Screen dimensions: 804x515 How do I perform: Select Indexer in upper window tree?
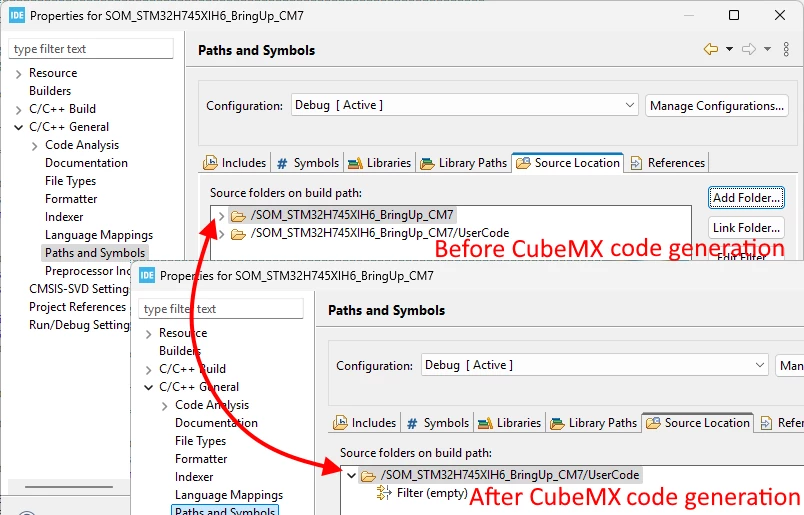point(64,216)
